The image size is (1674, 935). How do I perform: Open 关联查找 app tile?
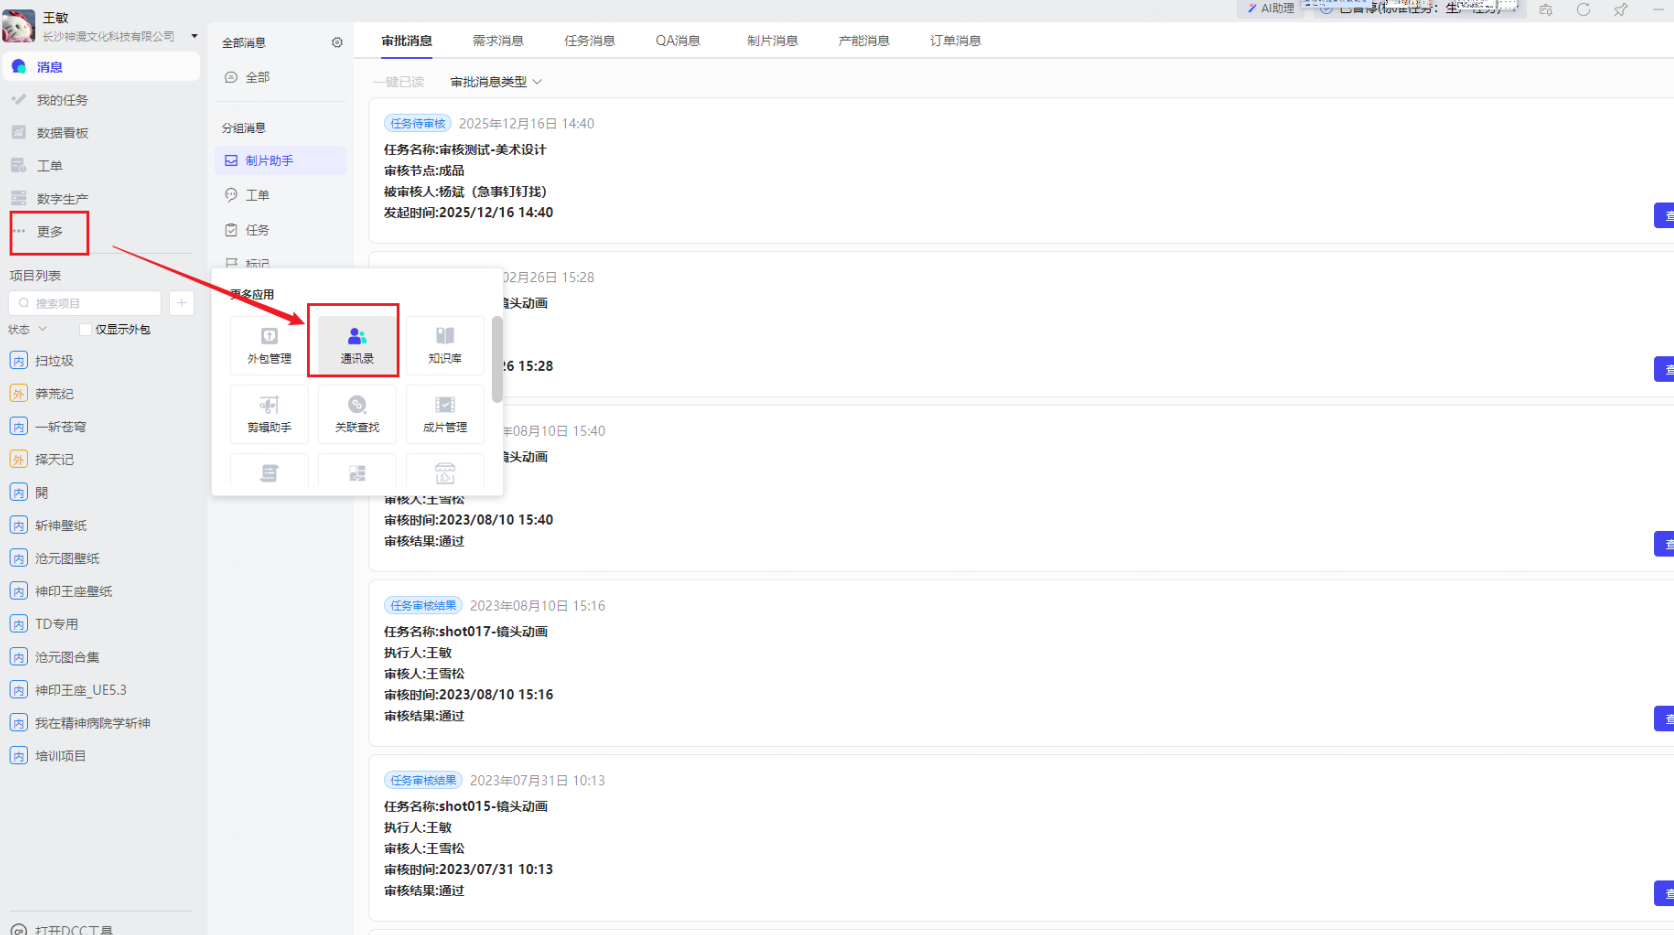[x=357, y=413]
